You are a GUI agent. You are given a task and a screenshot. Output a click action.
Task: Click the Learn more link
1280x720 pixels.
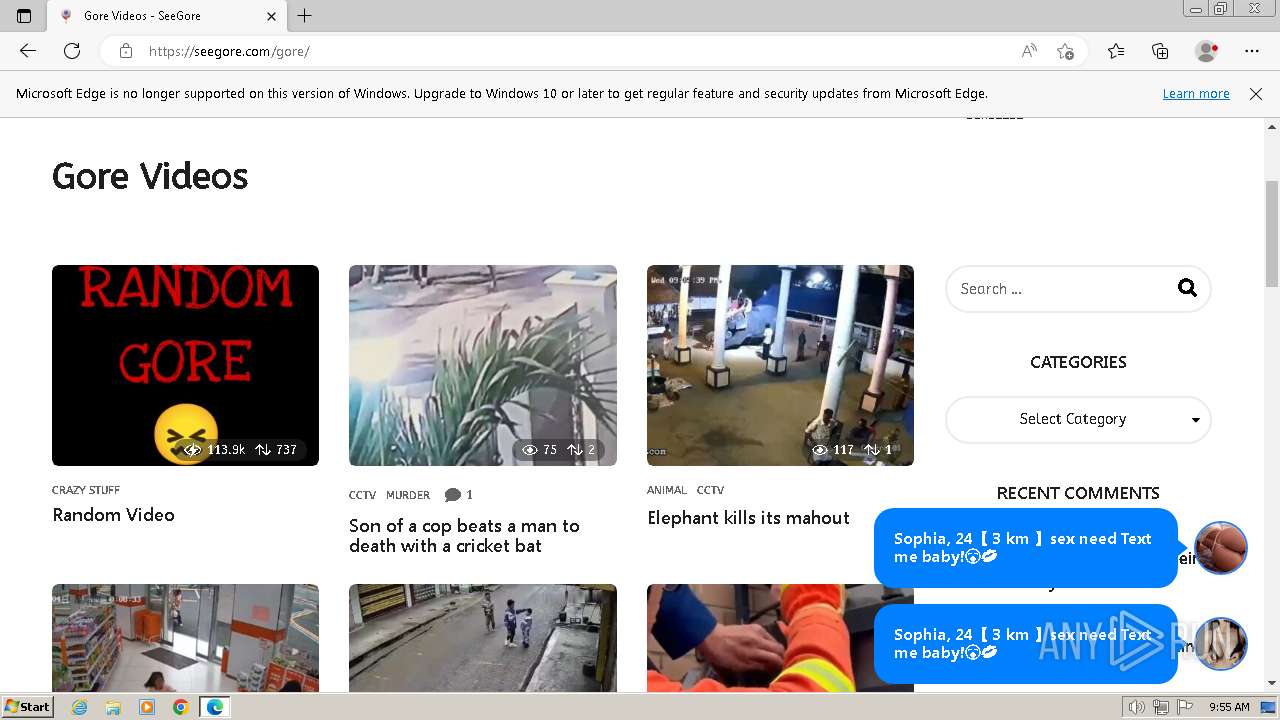(x=1196, y=94)
